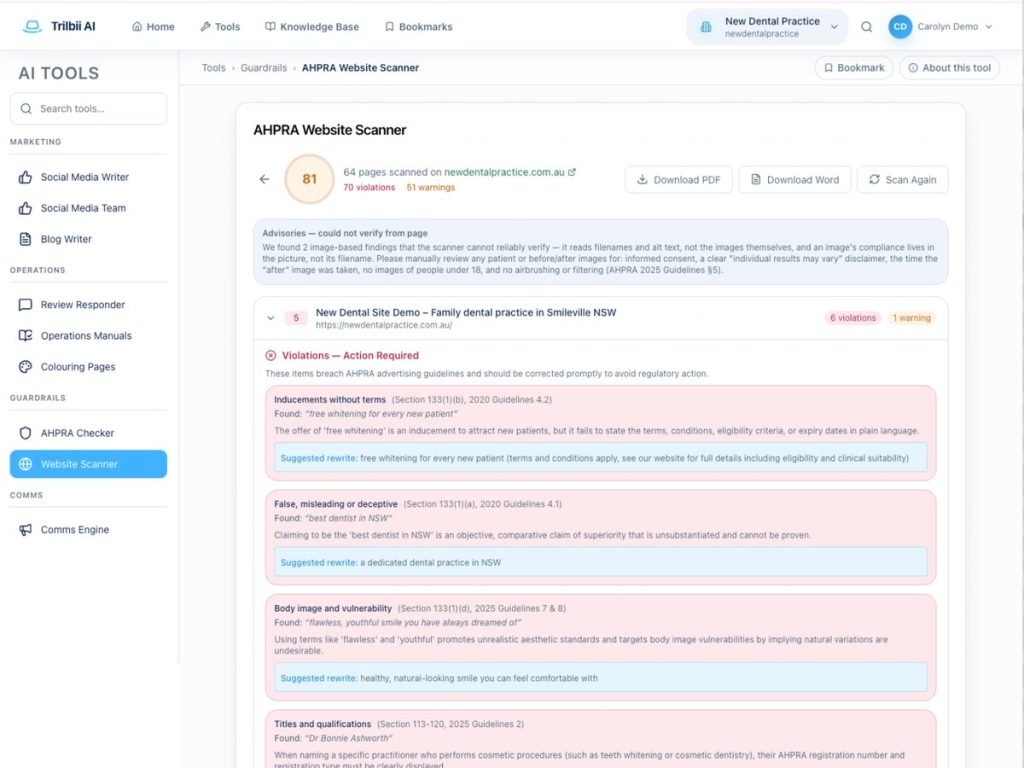Screen dimensions: 1024x768
Task: Click the Search tools input field
Action: click(88, 108)
